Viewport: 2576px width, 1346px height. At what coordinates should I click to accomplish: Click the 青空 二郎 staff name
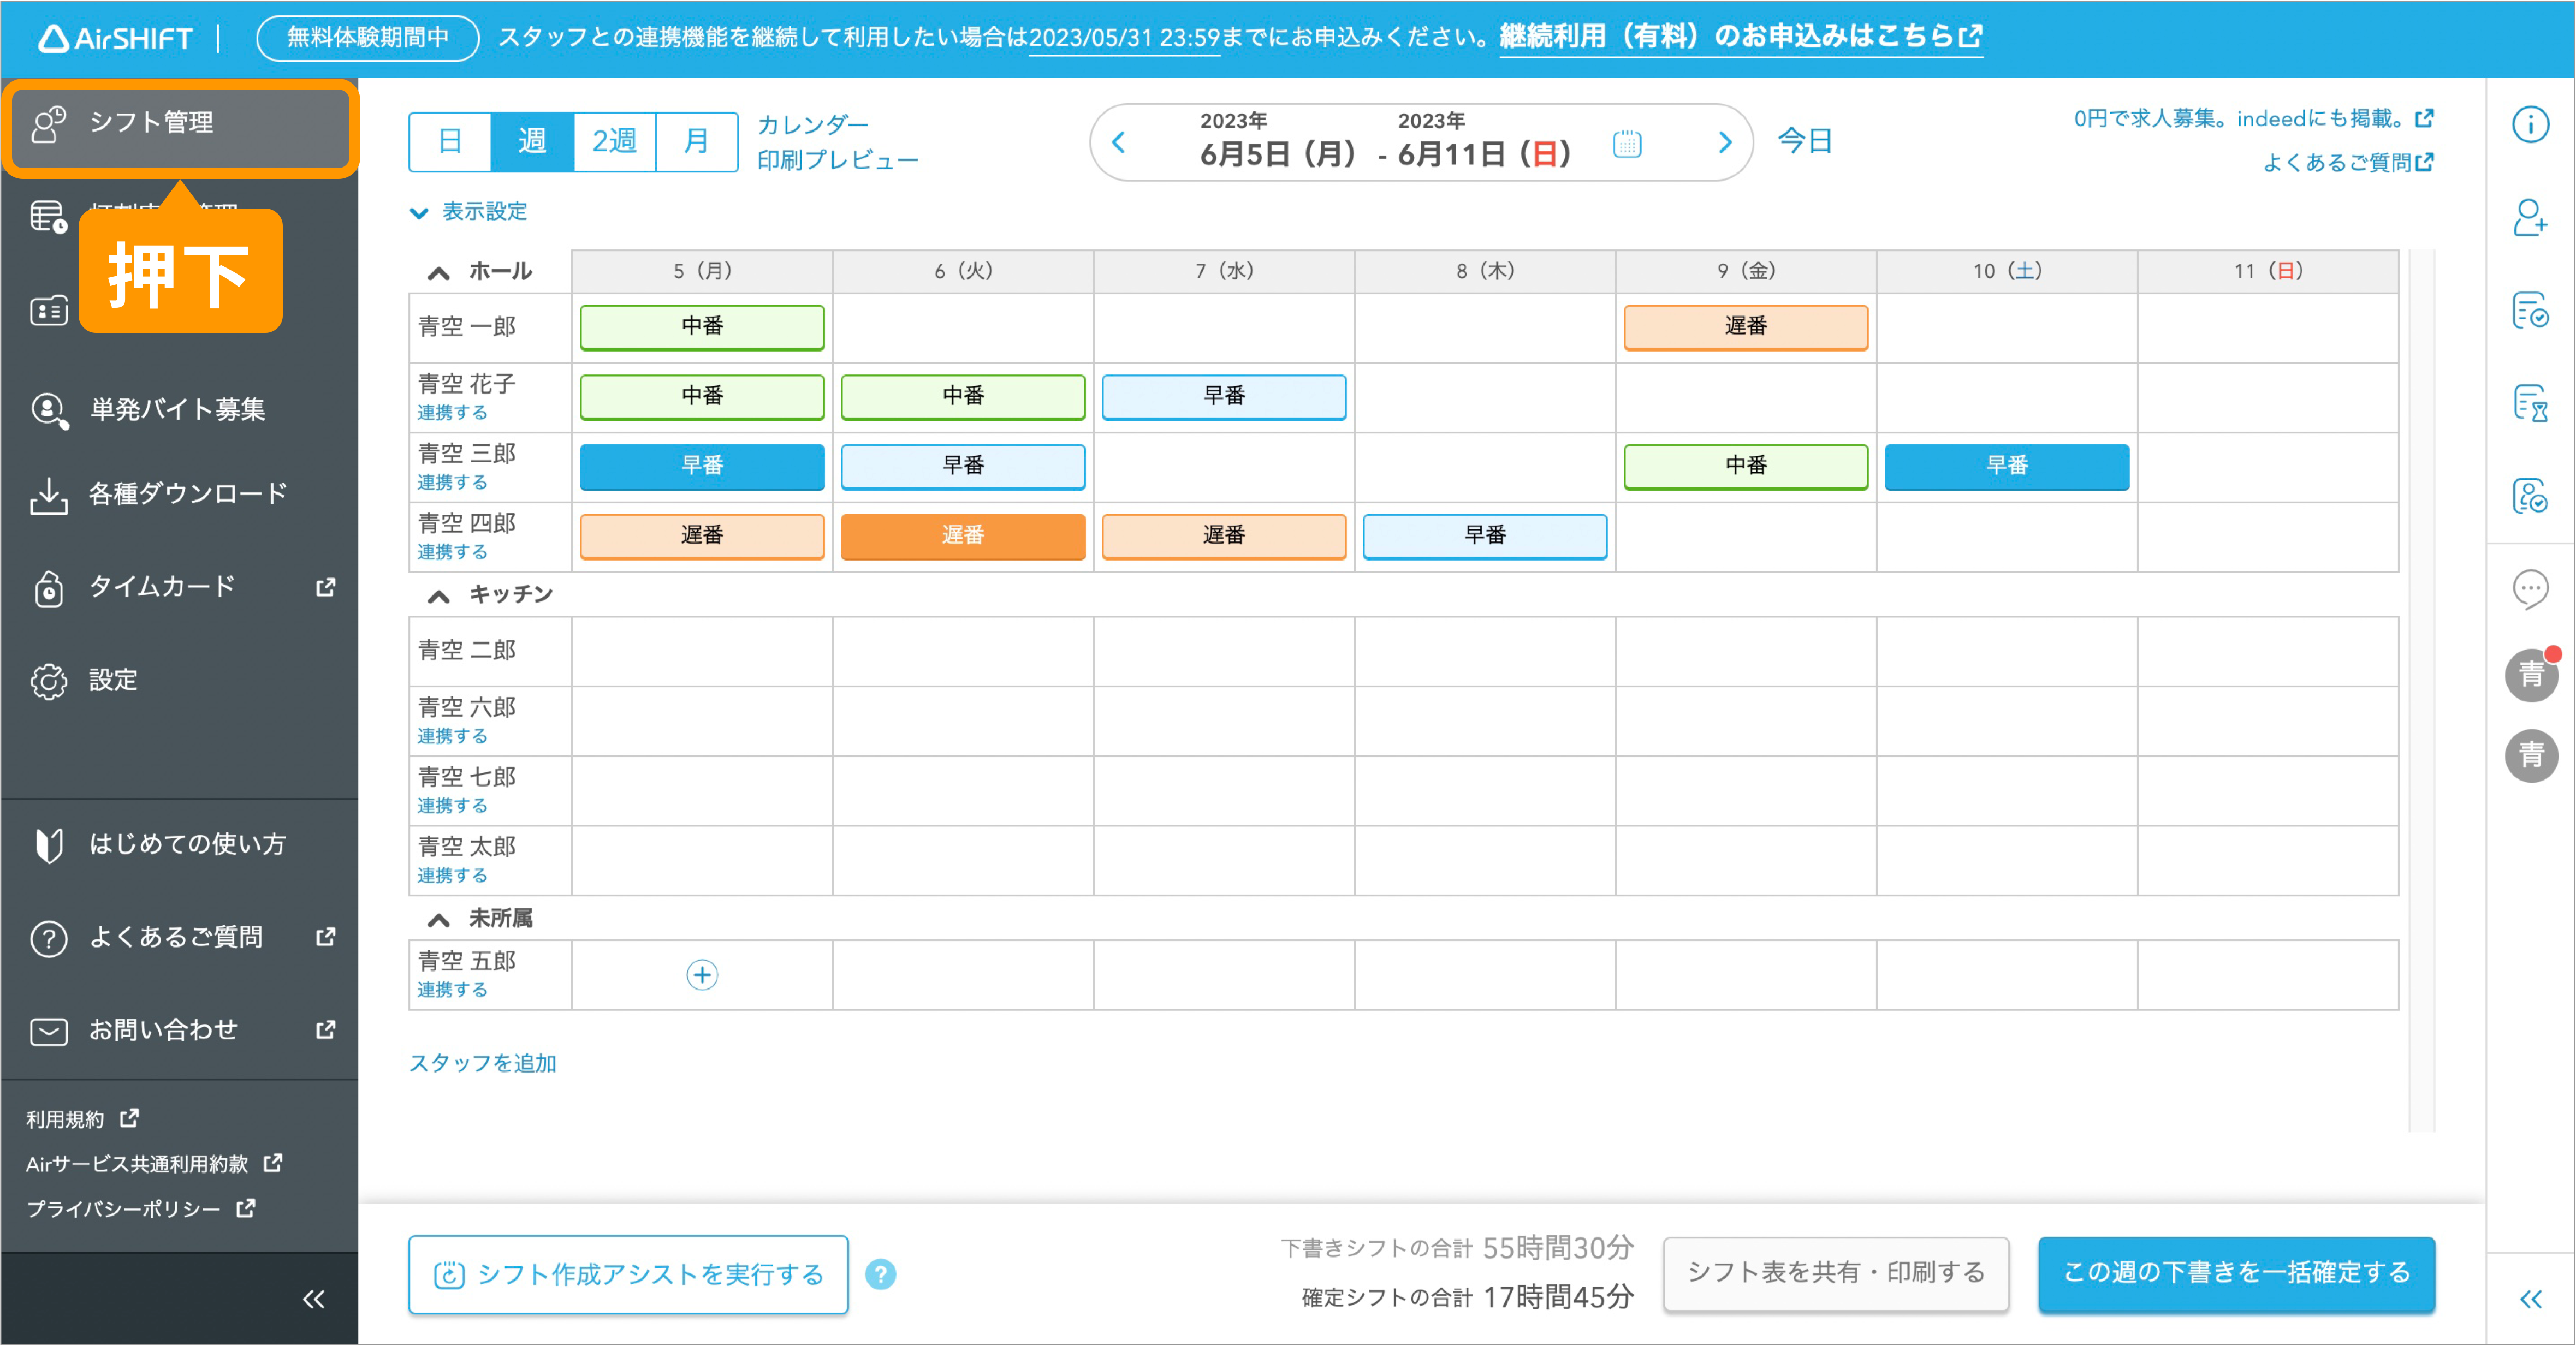pyautogui.click(x=467, y=651)
